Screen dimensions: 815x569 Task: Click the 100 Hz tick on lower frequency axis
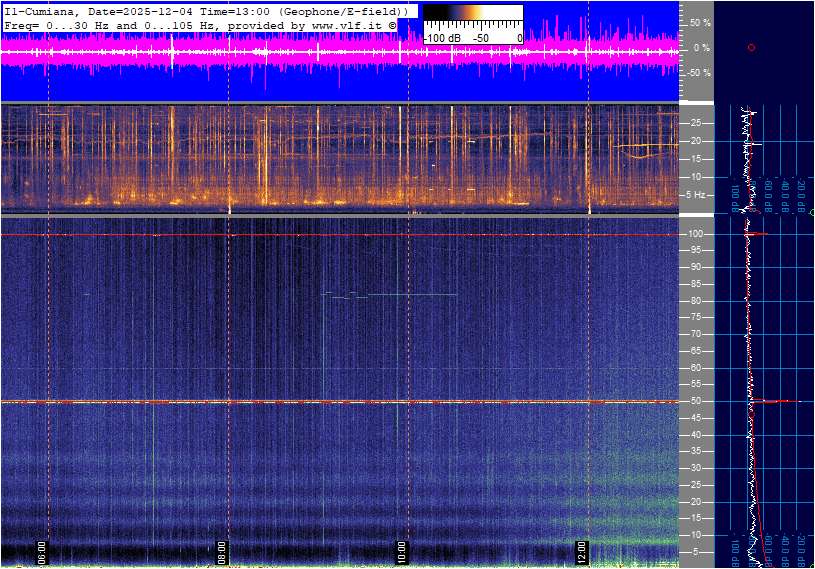pos(697,234)
